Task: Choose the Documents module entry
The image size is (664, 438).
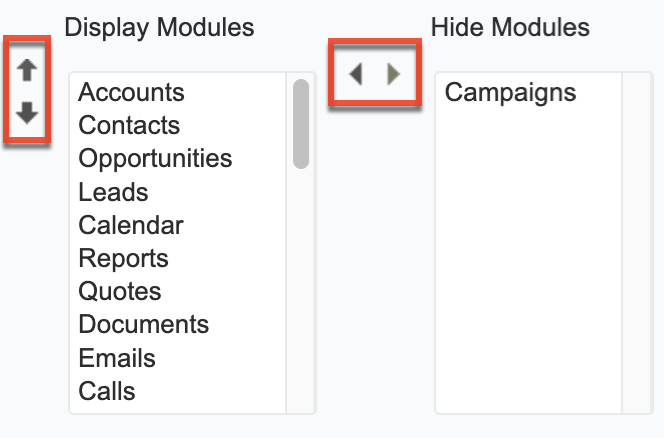Action: coord(143,325)
